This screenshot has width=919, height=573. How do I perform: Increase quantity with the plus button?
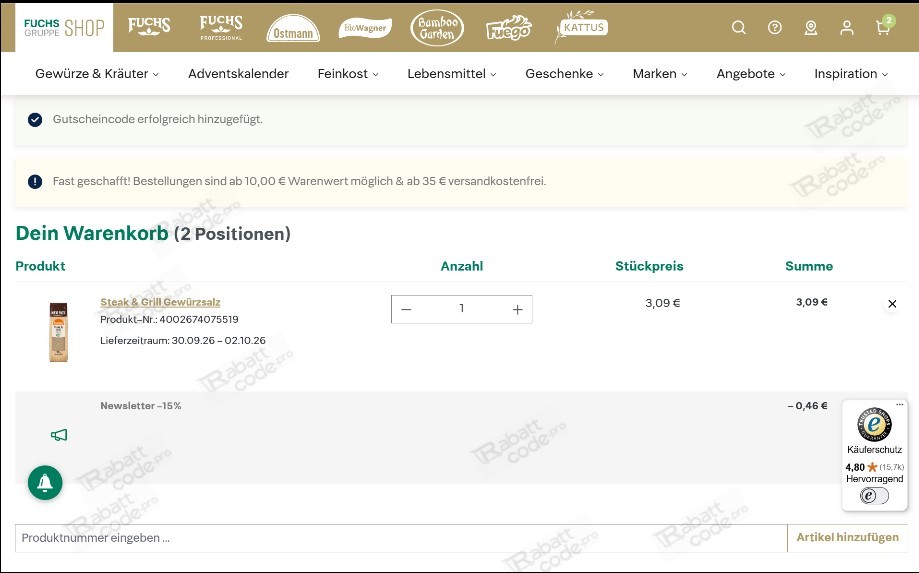click(x=518, y=309)
